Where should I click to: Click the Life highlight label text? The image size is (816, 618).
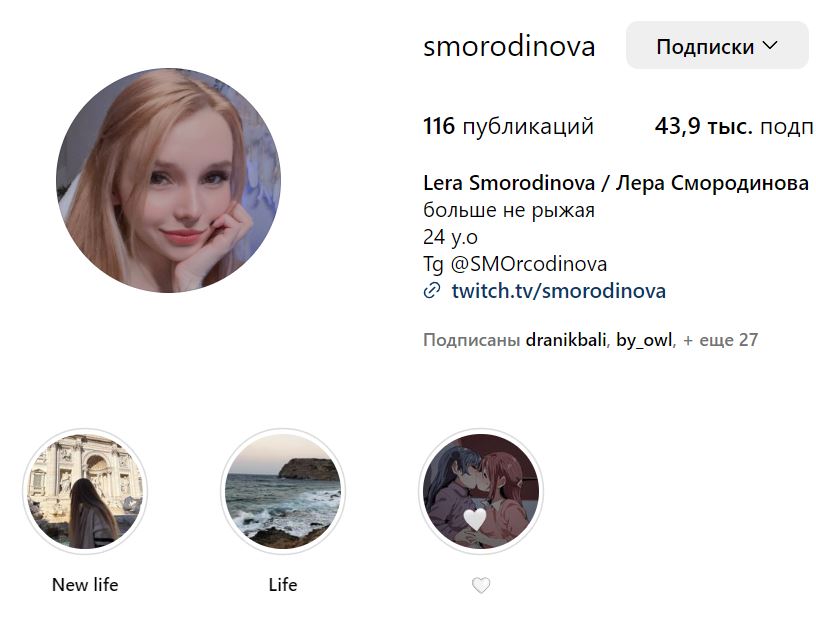283,585
